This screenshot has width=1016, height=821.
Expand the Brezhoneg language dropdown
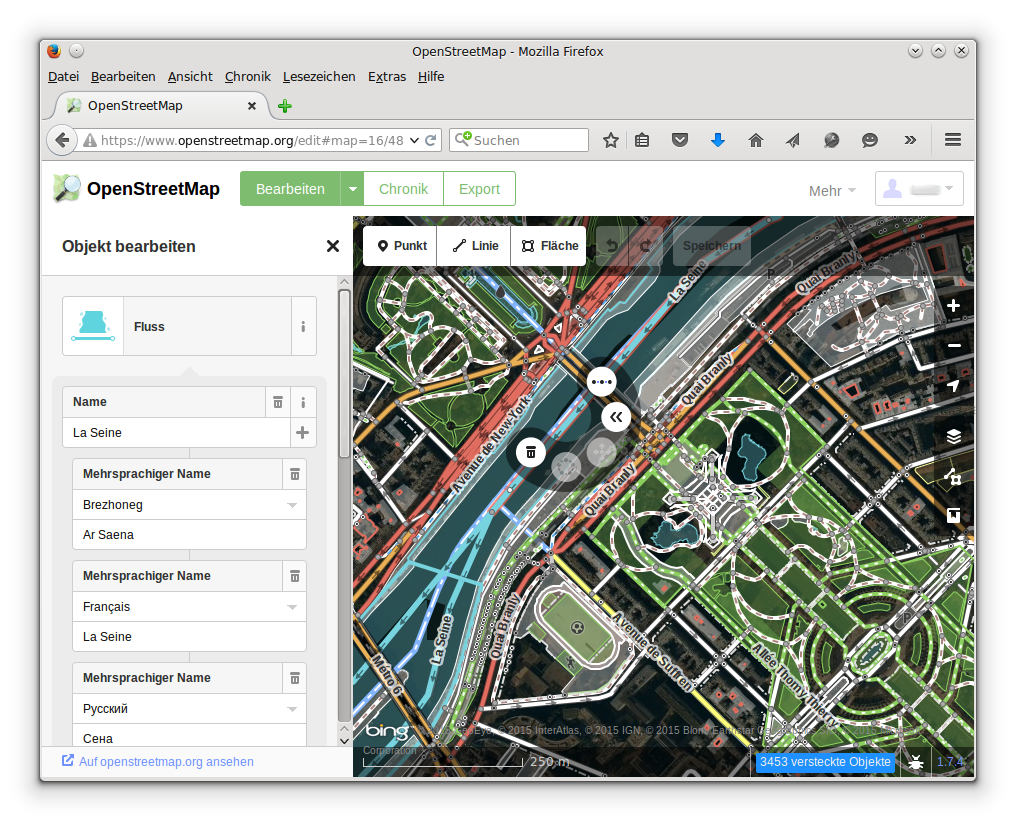click(x=292, y=505)
